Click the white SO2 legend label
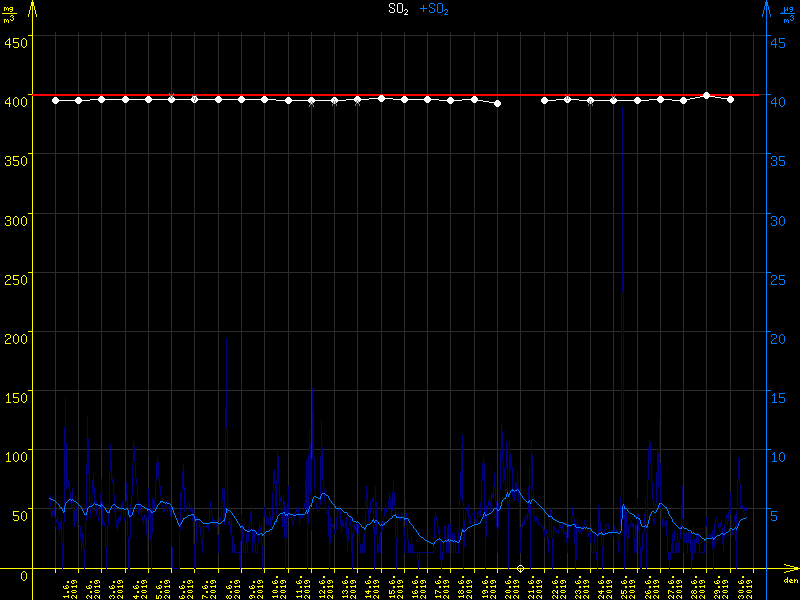 coord(397,9)
